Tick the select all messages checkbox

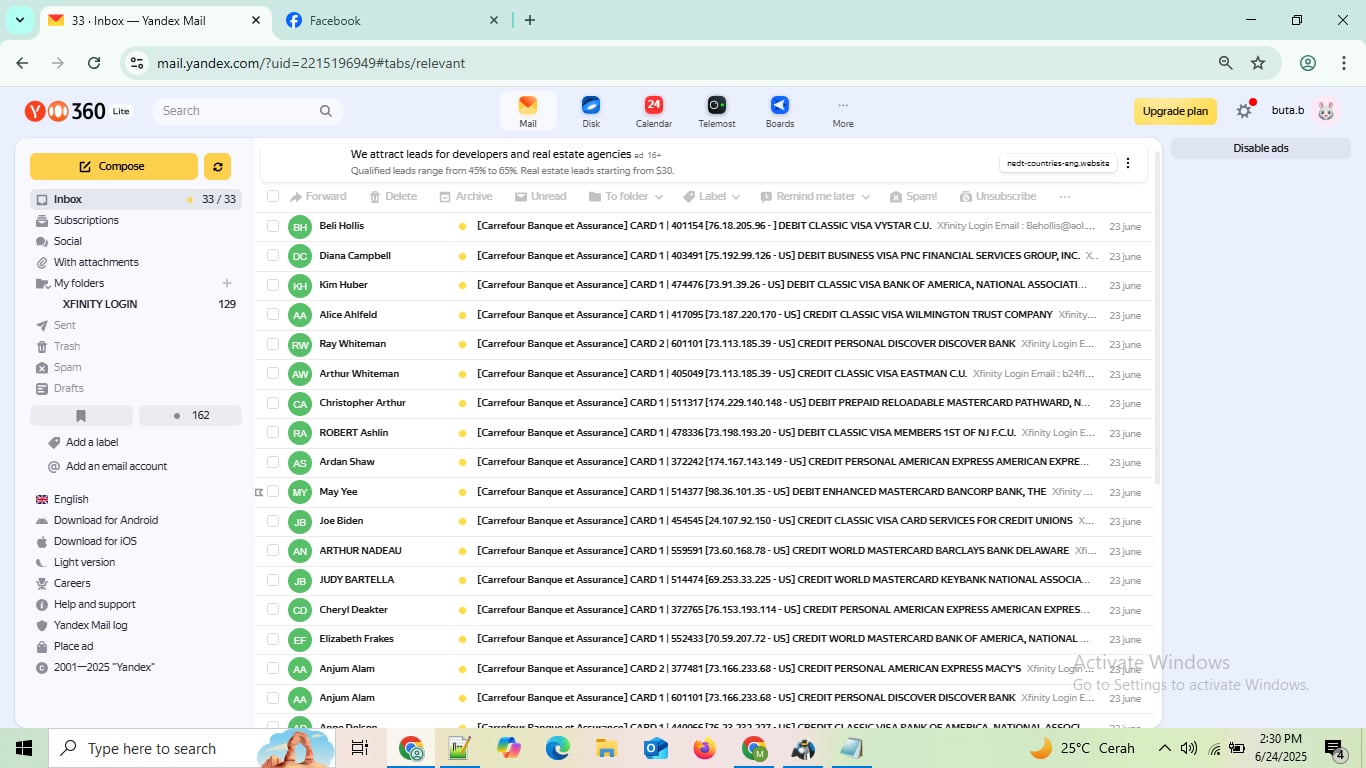[x=273, y=196]
